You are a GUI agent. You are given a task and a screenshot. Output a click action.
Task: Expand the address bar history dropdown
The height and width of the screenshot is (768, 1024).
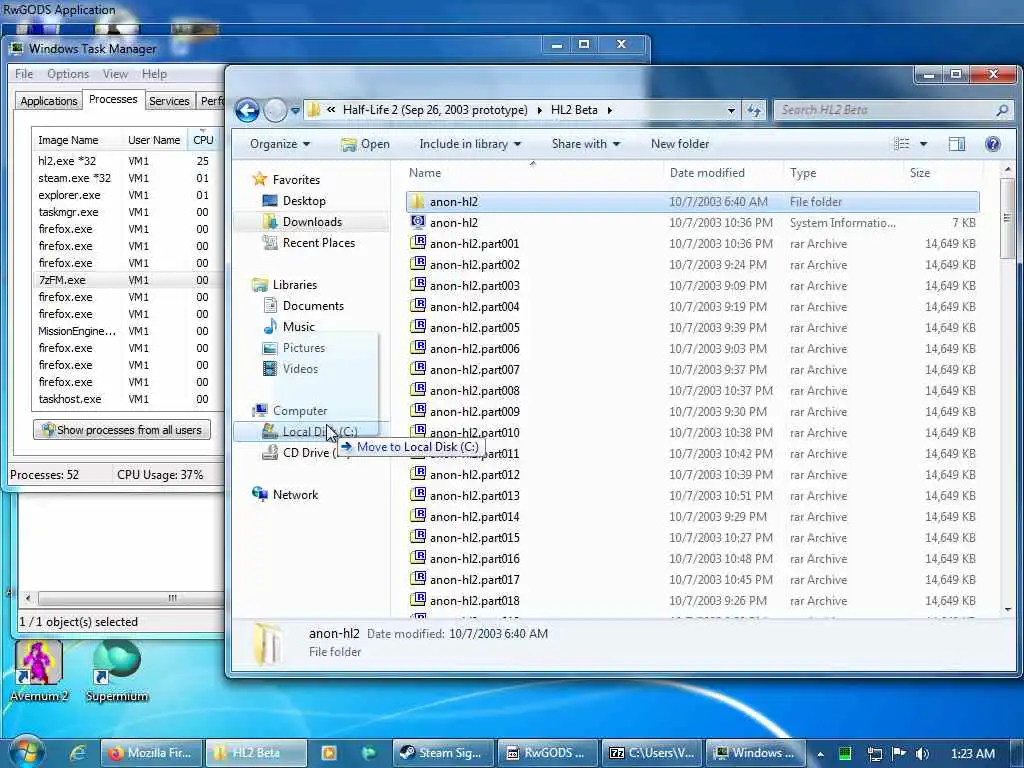pos(731,110)
